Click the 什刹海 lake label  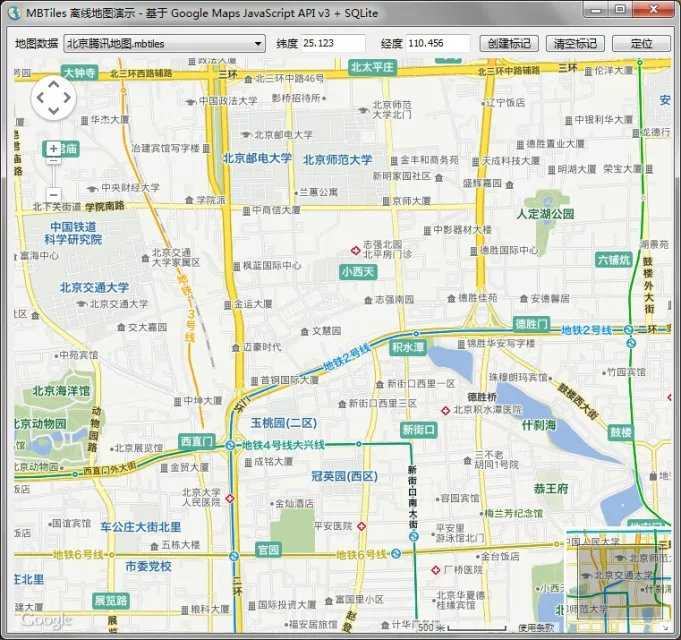coord(539,424)
